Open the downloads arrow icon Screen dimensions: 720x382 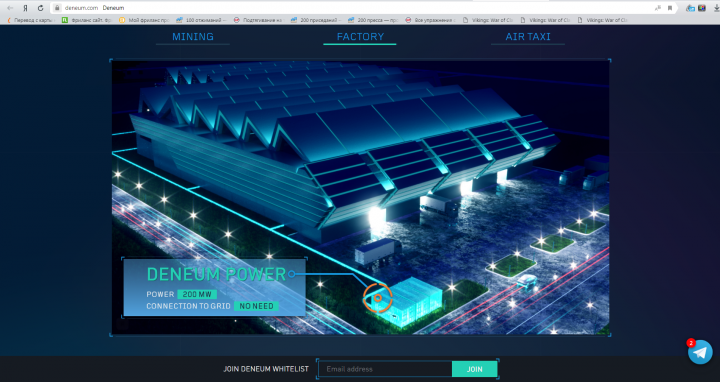point(716,8)
